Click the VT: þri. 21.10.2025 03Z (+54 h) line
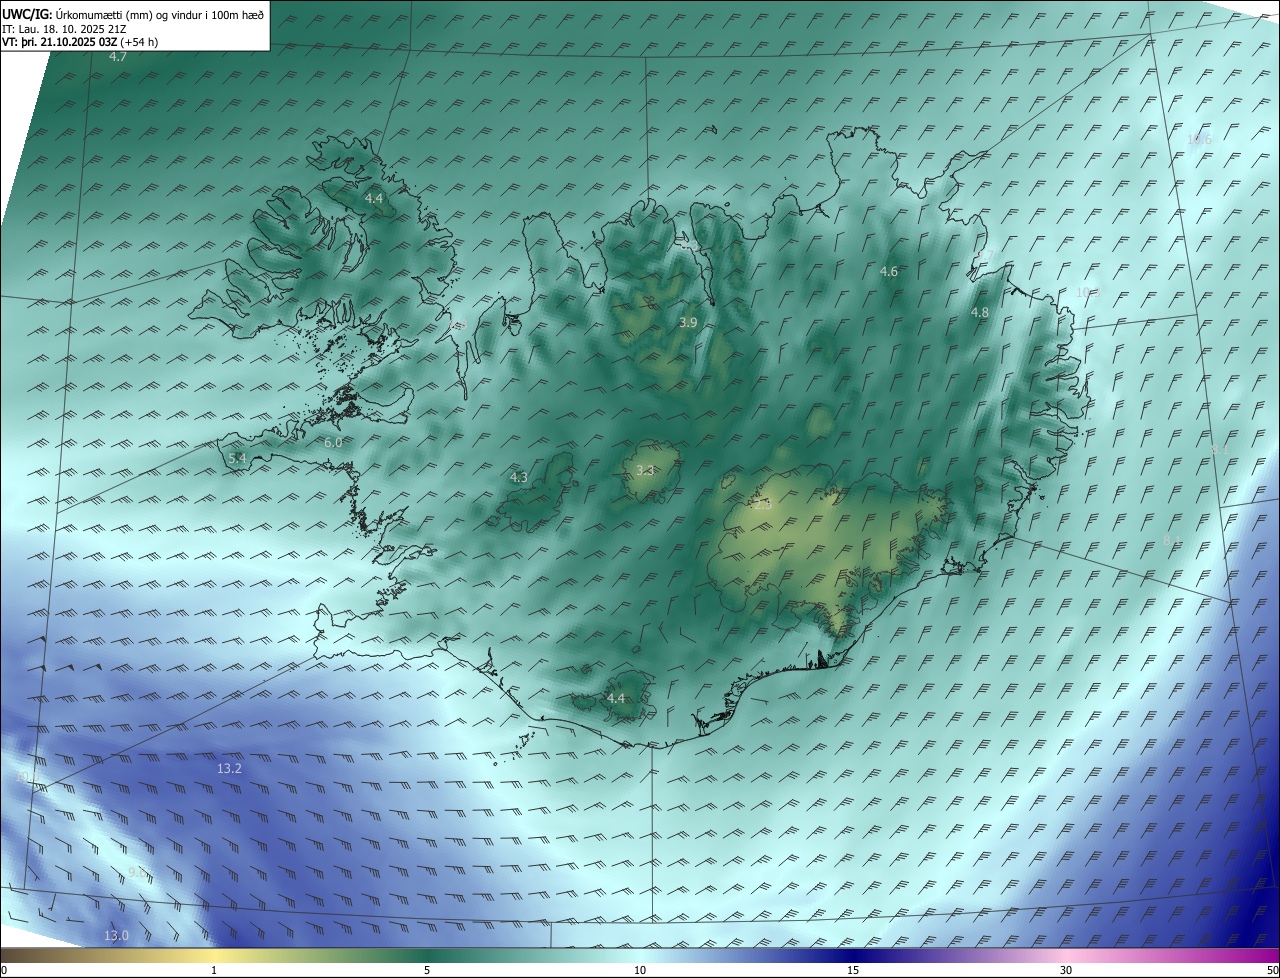This screenshot has height=978, width=1280. point(79,42)
